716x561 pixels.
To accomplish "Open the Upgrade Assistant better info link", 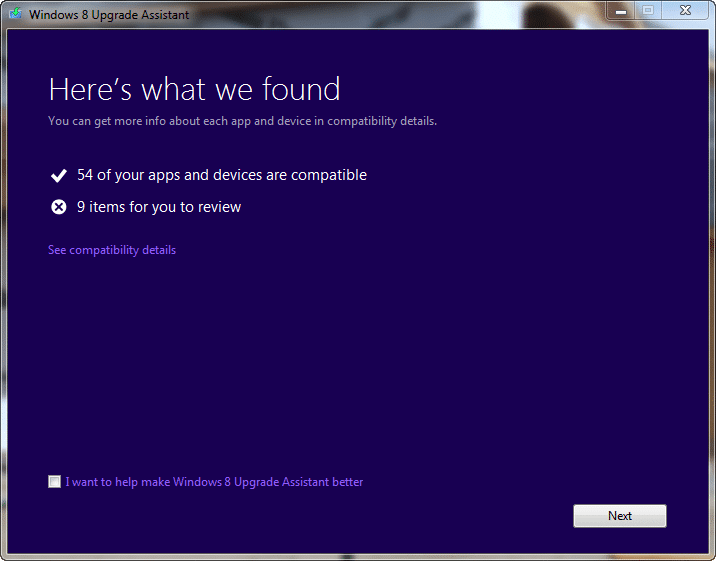I will click(x=214, y=482).
